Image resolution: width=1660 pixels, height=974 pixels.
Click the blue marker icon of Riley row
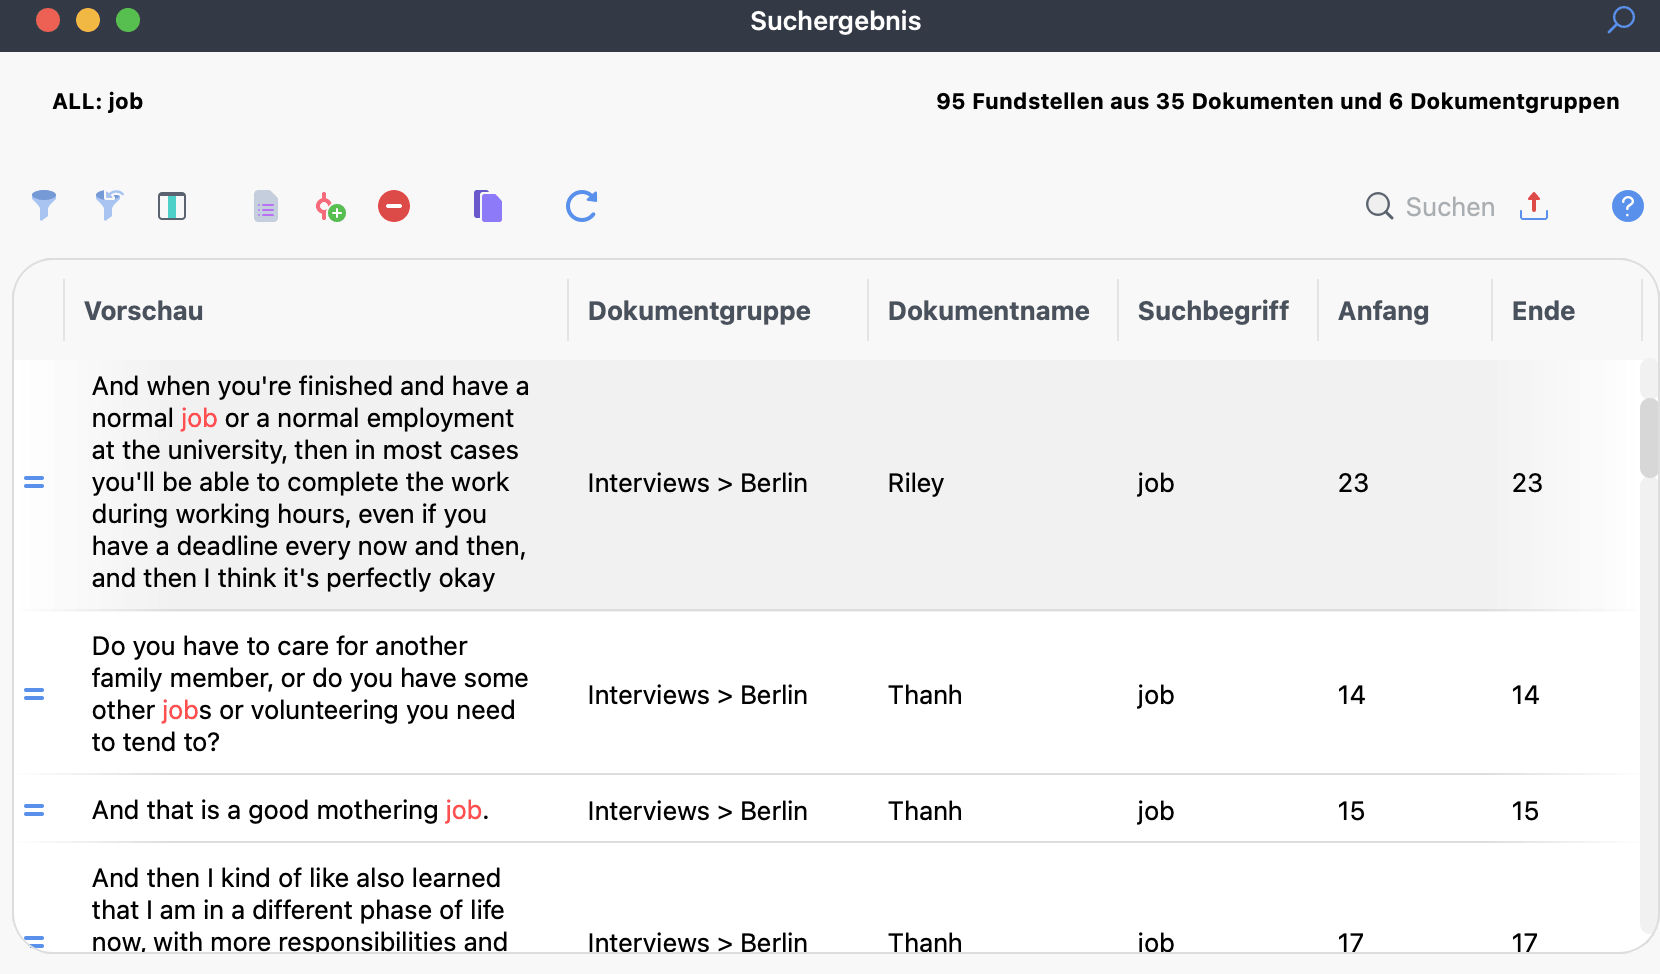tap(34, 482)
